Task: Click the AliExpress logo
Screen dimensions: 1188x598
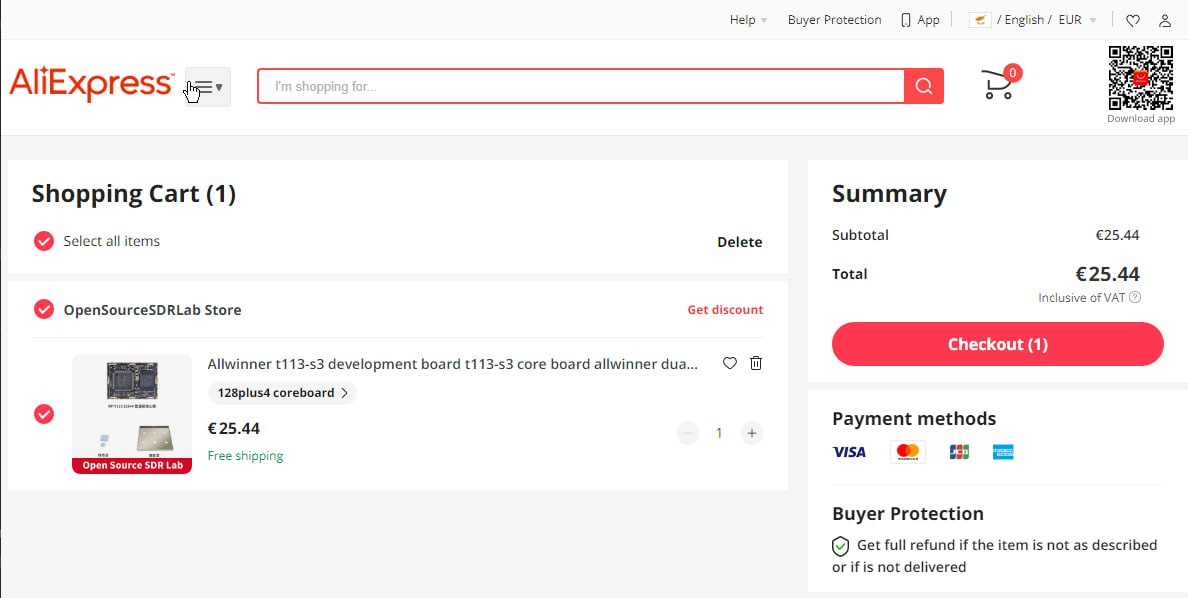Action: (x=91, y=86)
